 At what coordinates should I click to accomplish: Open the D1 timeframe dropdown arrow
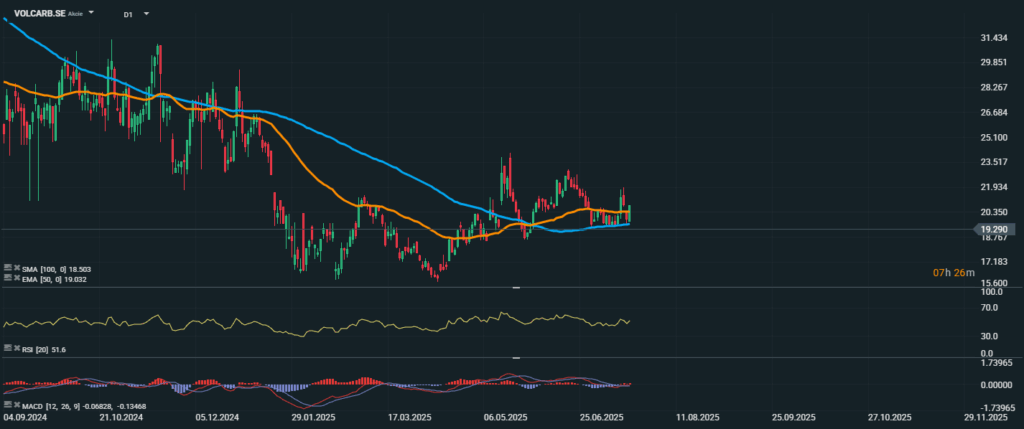[146, 15]
